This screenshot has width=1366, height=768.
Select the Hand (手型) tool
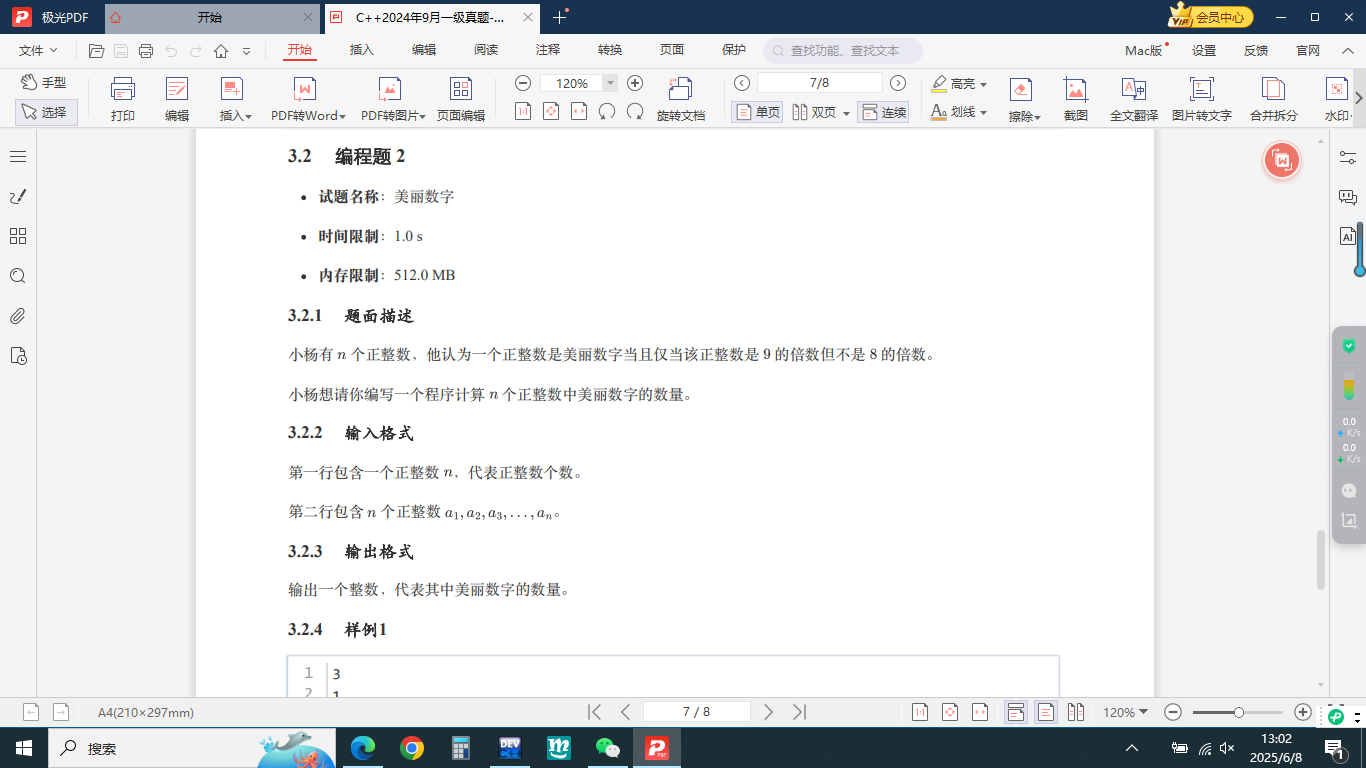click(x=45, y=83)
